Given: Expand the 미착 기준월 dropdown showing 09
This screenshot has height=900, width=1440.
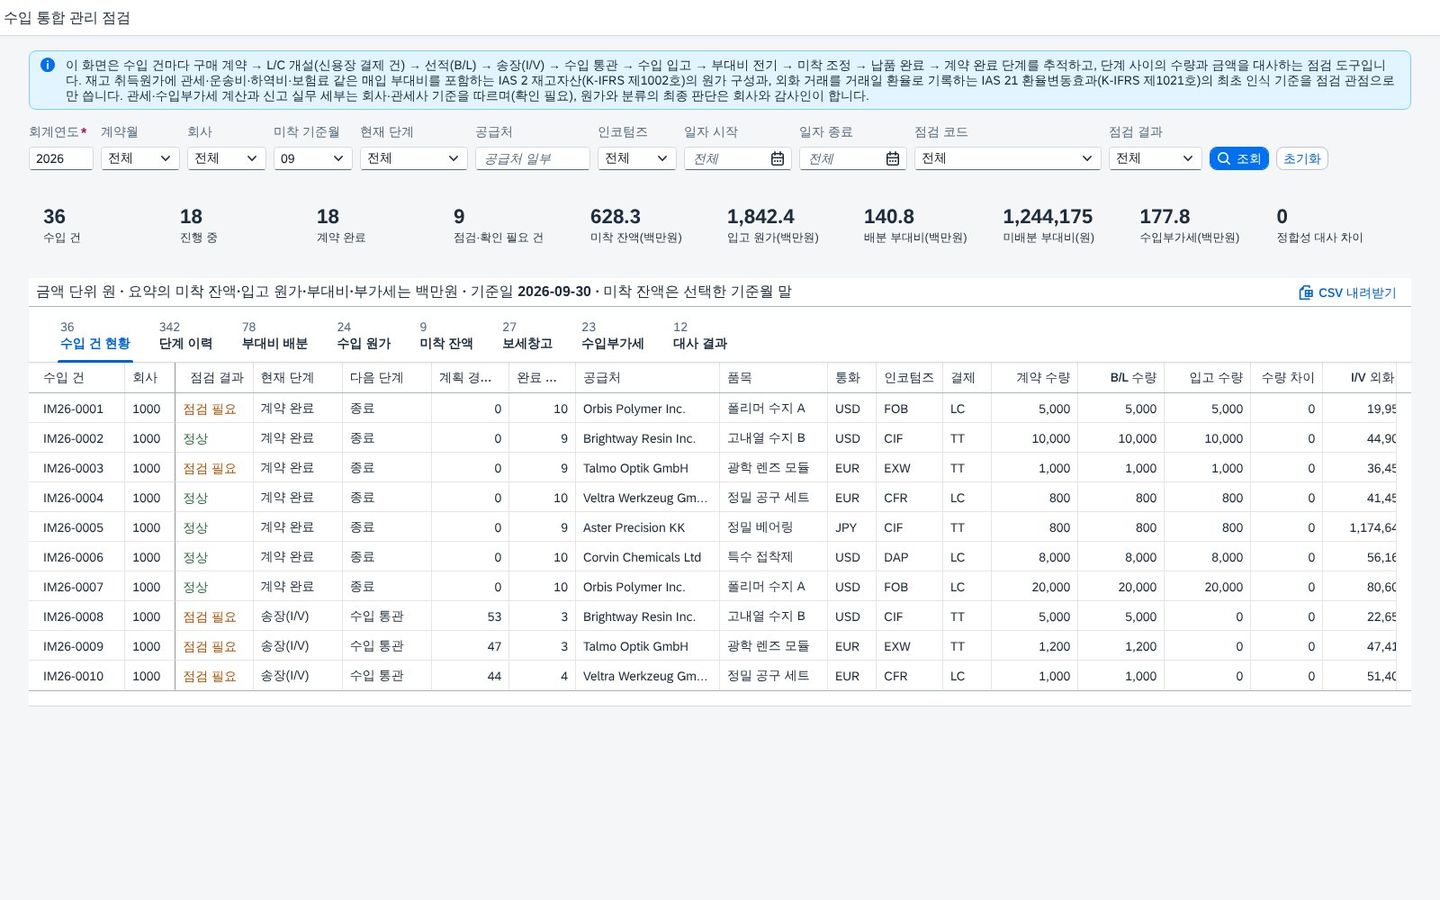Looking at the screenshot, I should (313, 158).
